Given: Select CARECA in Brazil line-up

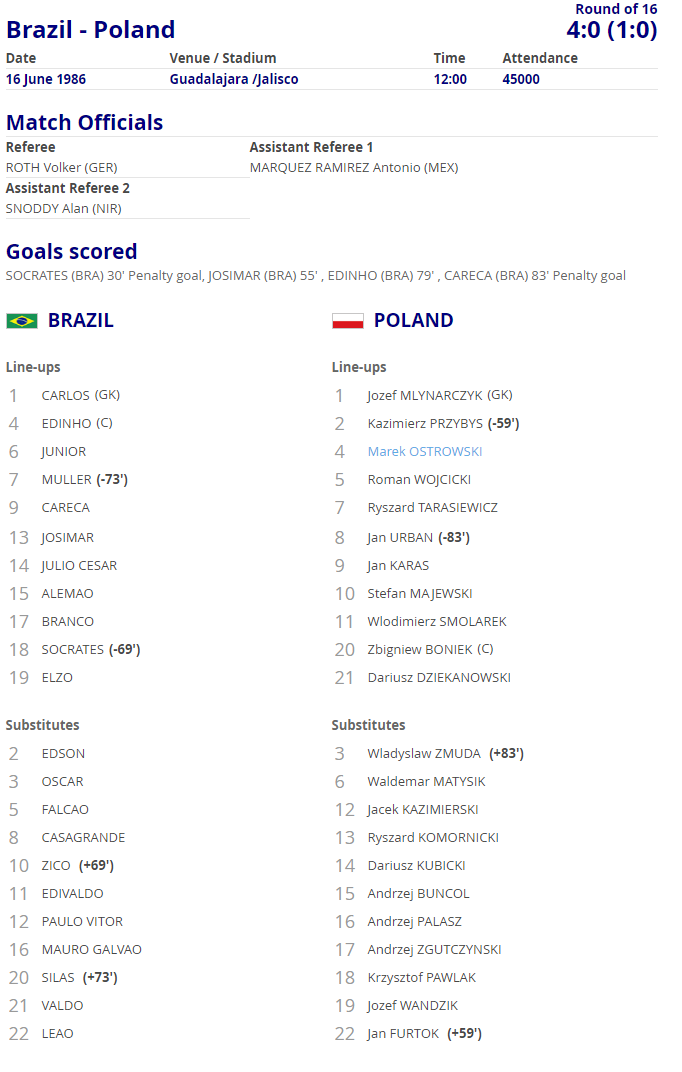Looking at the screenshot, I should coord(66,507).
